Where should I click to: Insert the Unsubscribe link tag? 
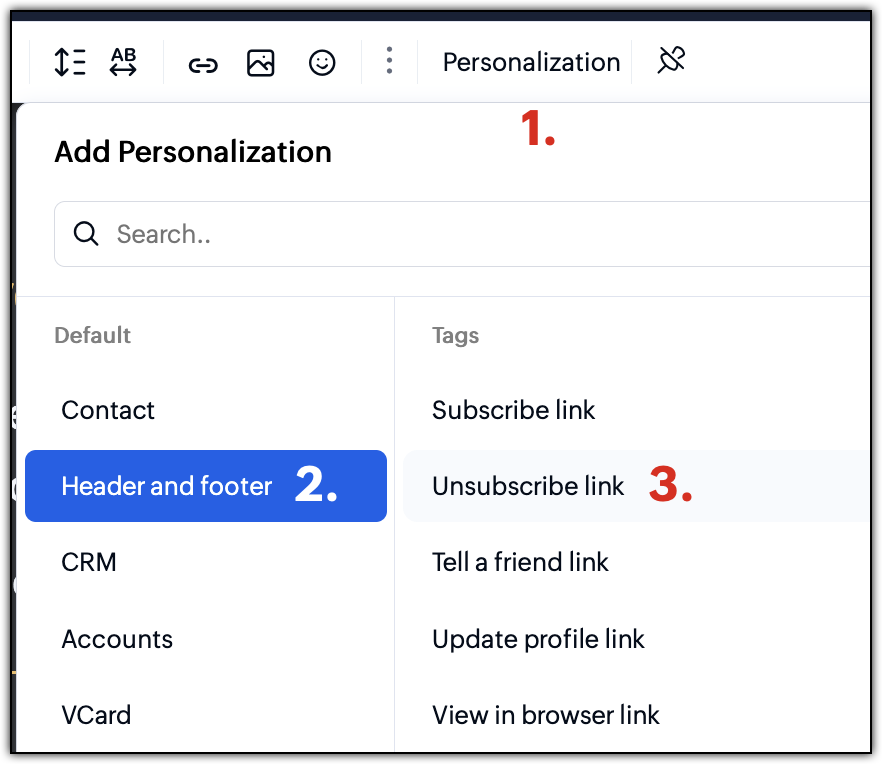click(x=637, y=486)
